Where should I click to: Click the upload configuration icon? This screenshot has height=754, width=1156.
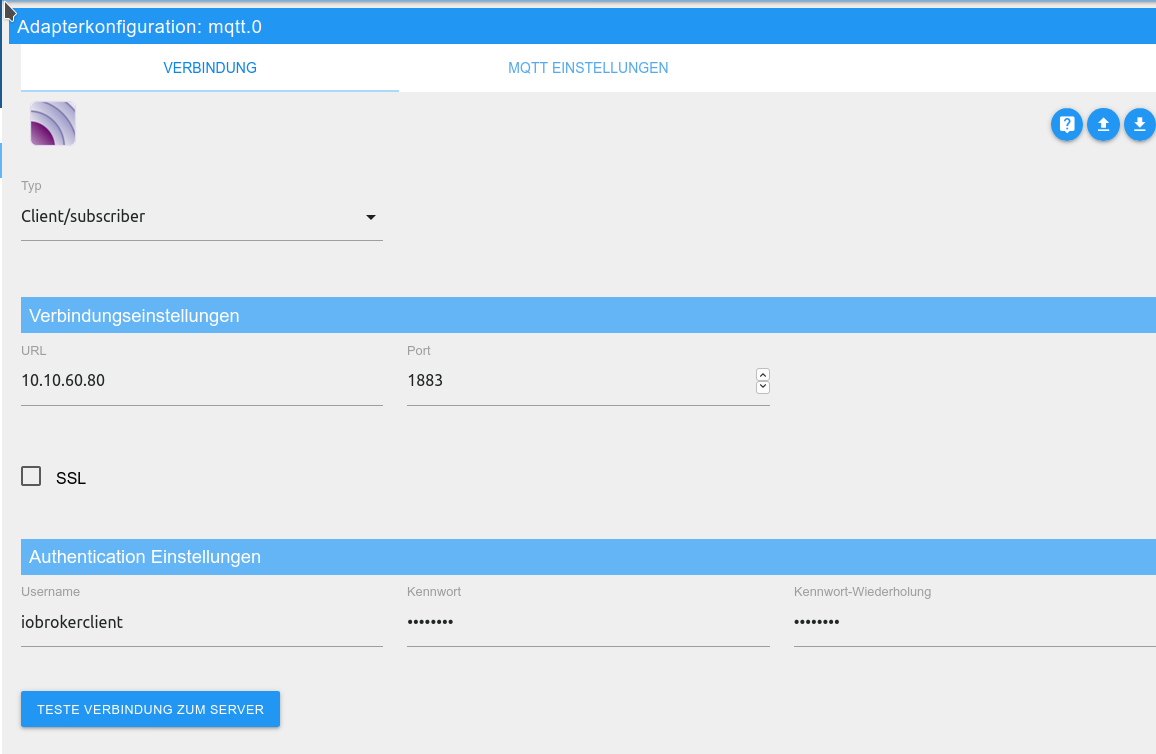click(x=1103, y=125)
